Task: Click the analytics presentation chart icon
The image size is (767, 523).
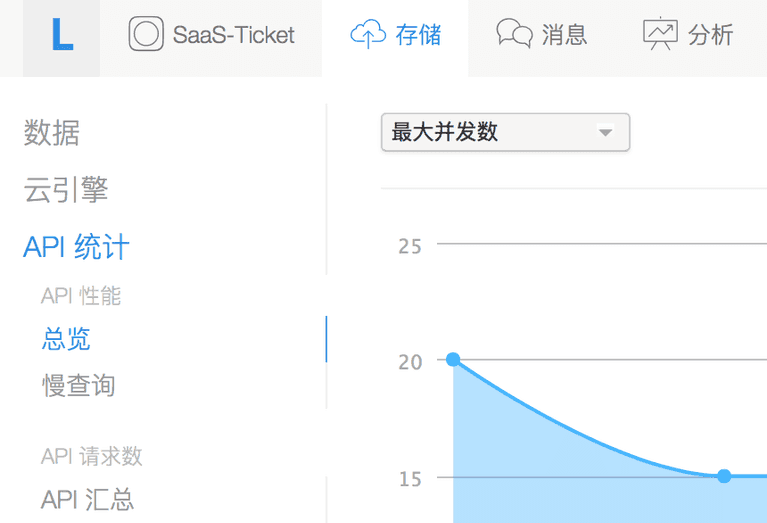Action: click(x=660, y=35)
